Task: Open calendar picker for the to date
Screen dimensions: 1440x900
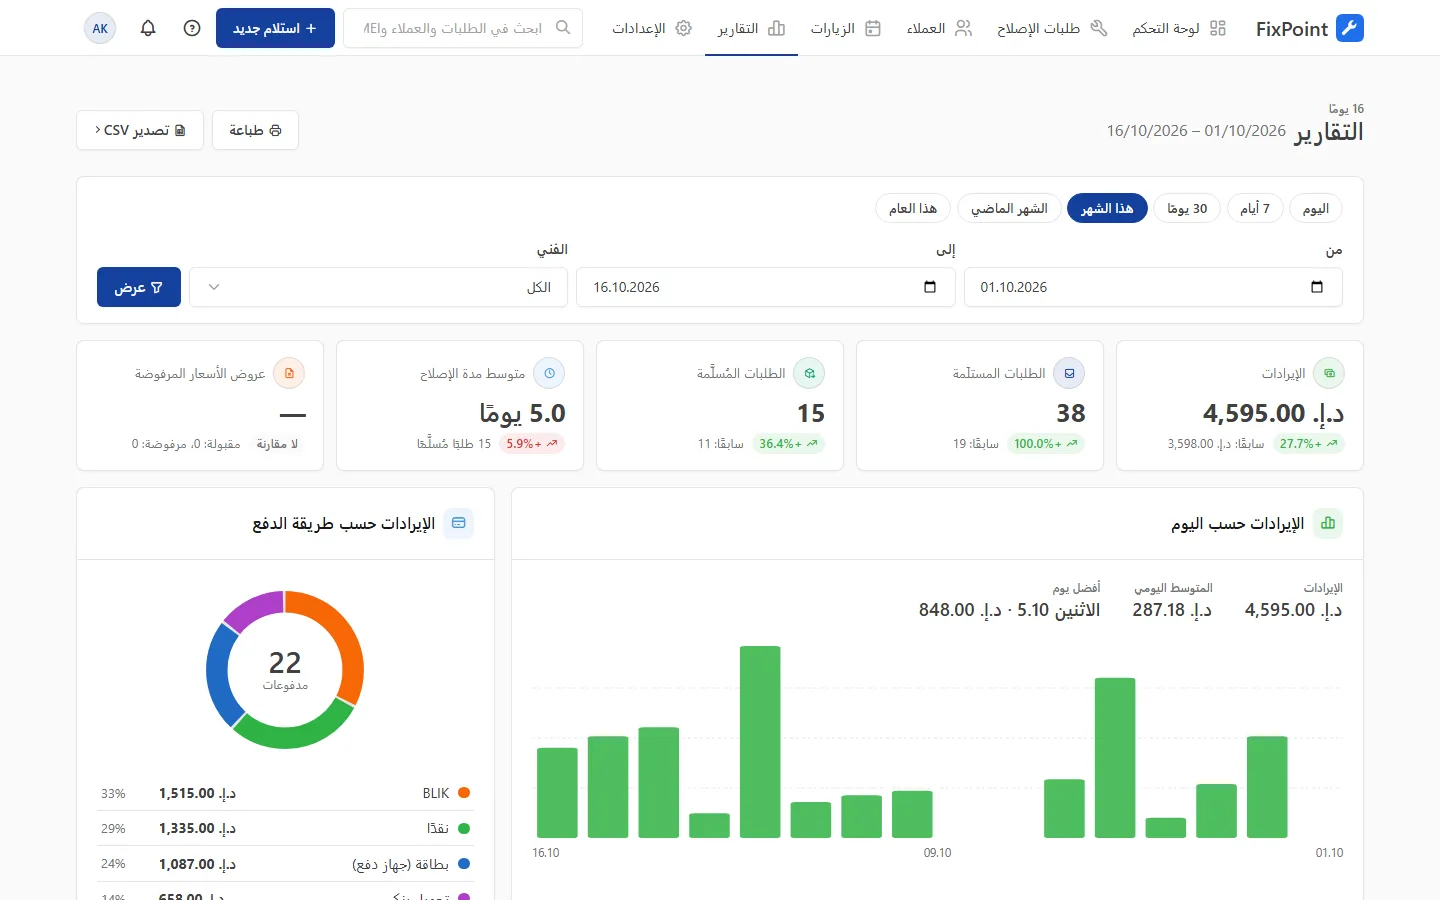Action: (x=930, y=287)
